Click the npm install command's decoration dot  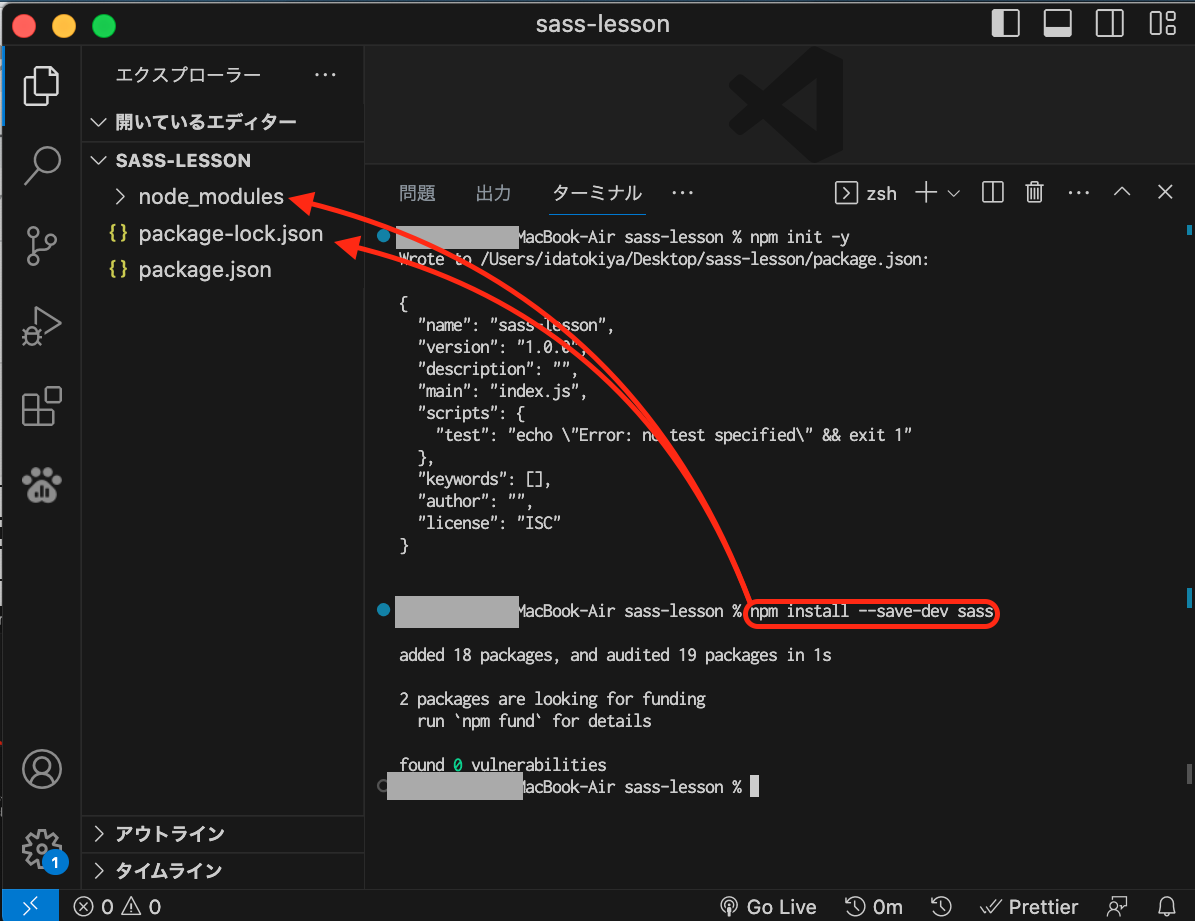point(383,609)
